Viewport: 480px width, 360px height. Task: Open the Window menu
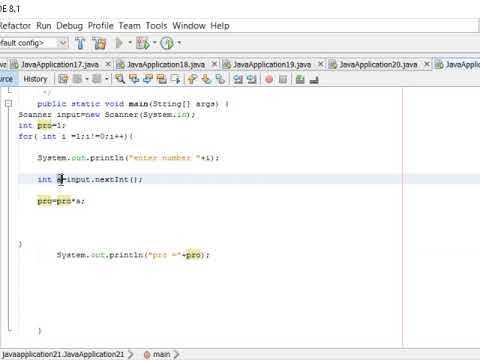click(x=189, y=26)
